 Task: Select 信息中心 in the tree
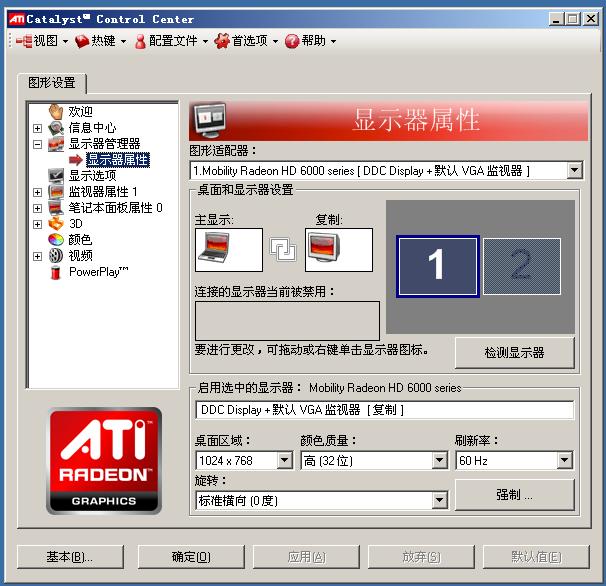click(92, 128)
